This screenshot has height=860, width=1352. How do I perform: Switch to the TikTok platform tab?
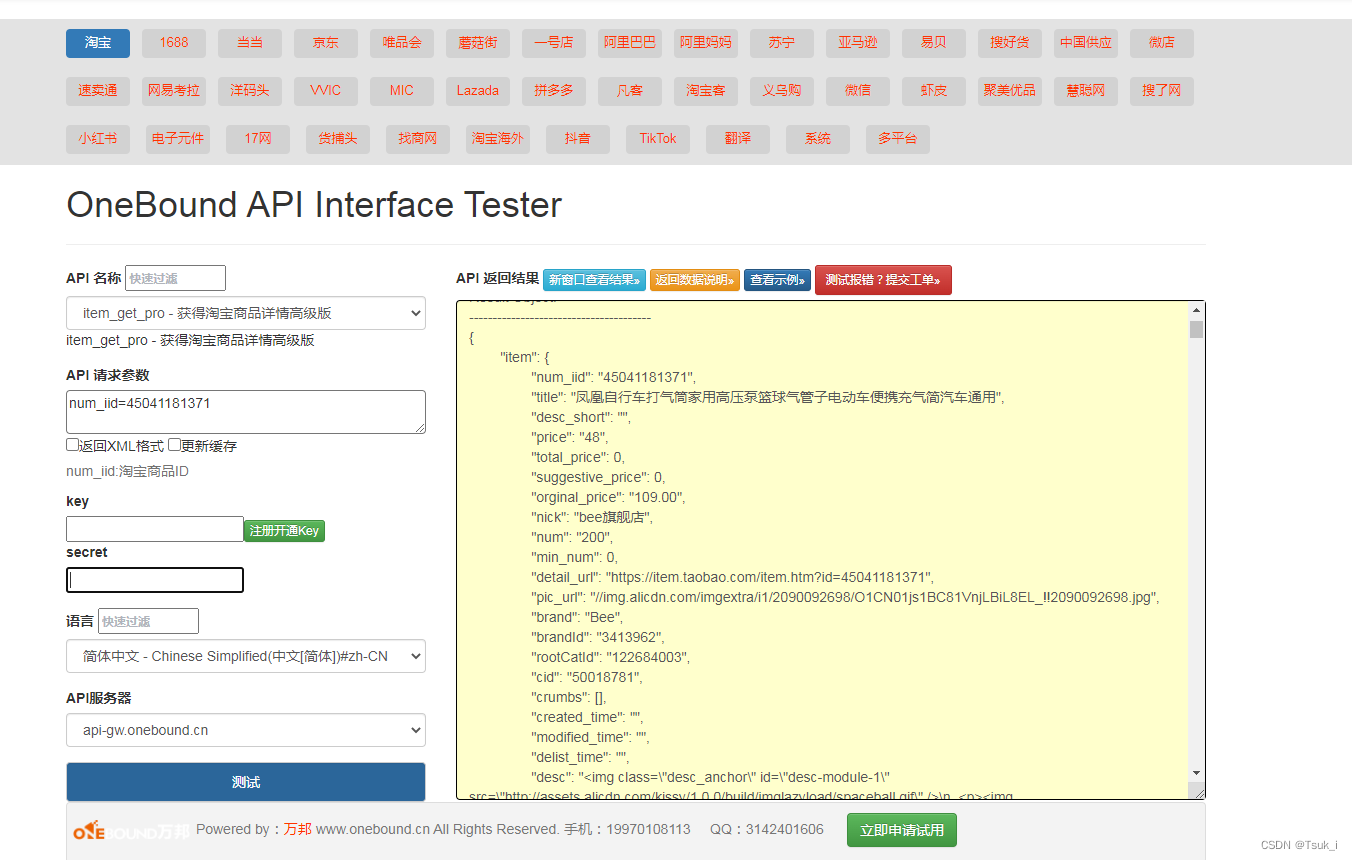[x=658, y=139]
